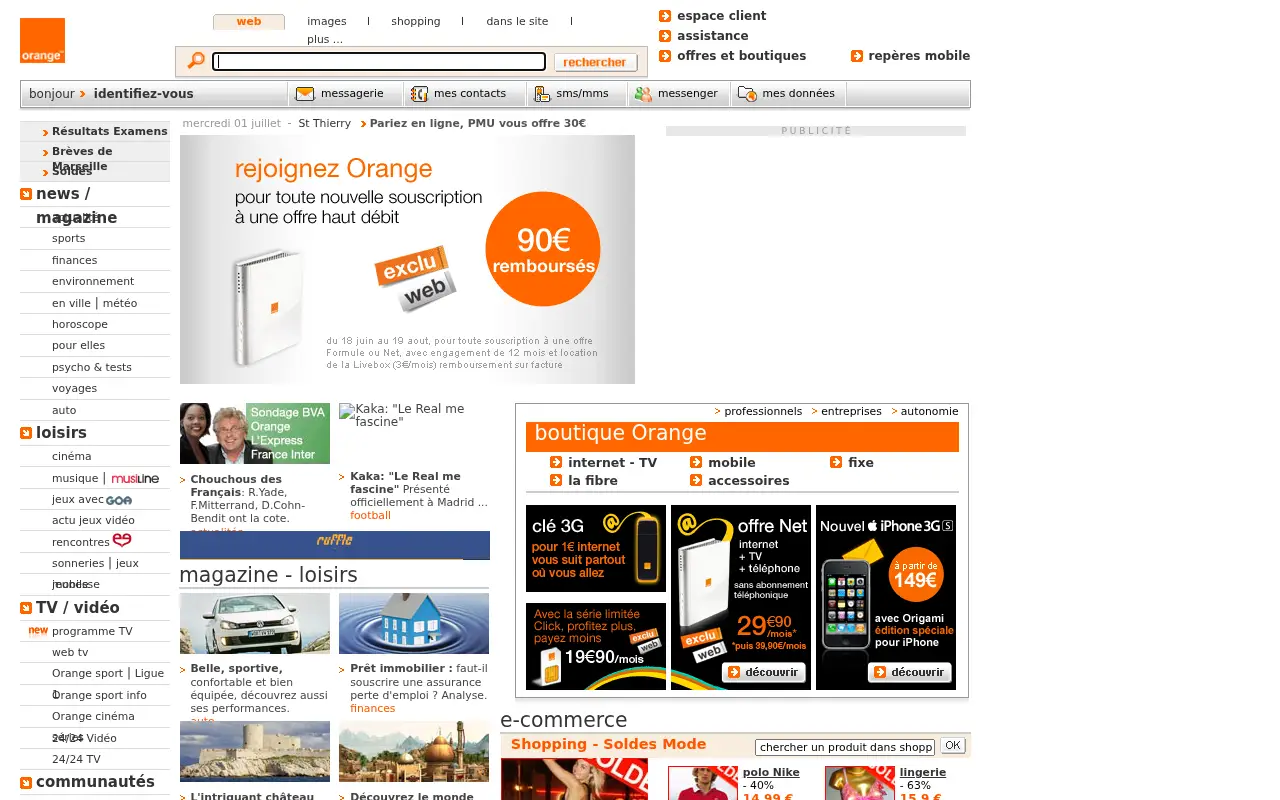
Task: Open the autonomie tab in boutique
Action: pyautogui.click(x=929, y=411)
